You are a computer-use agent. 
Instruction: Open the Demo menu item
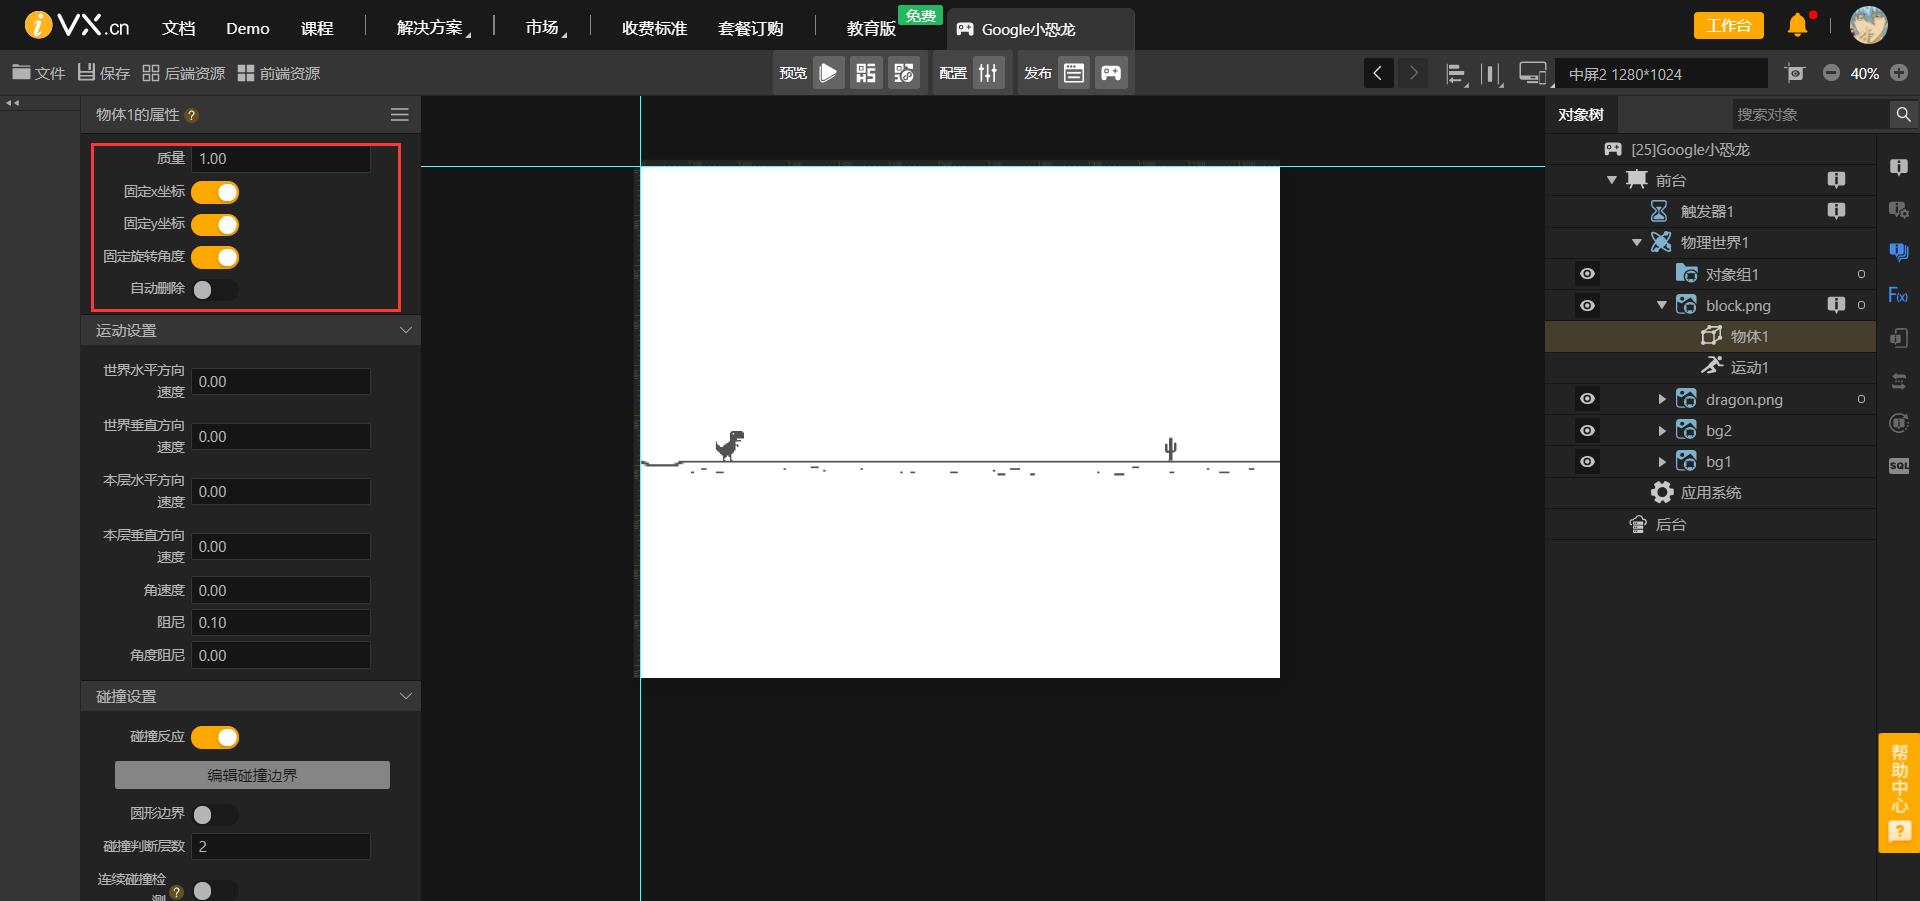248,28
